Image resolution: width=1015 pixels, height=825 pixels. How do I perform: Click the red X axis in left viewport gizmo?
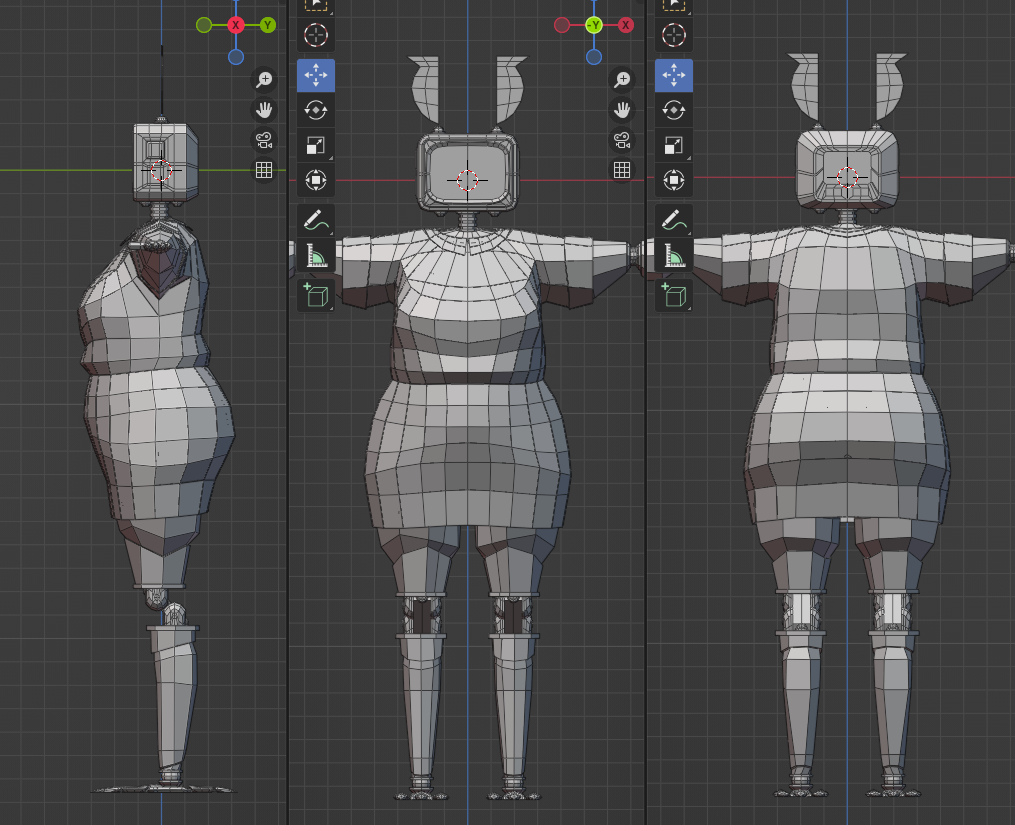coord(236,25)
